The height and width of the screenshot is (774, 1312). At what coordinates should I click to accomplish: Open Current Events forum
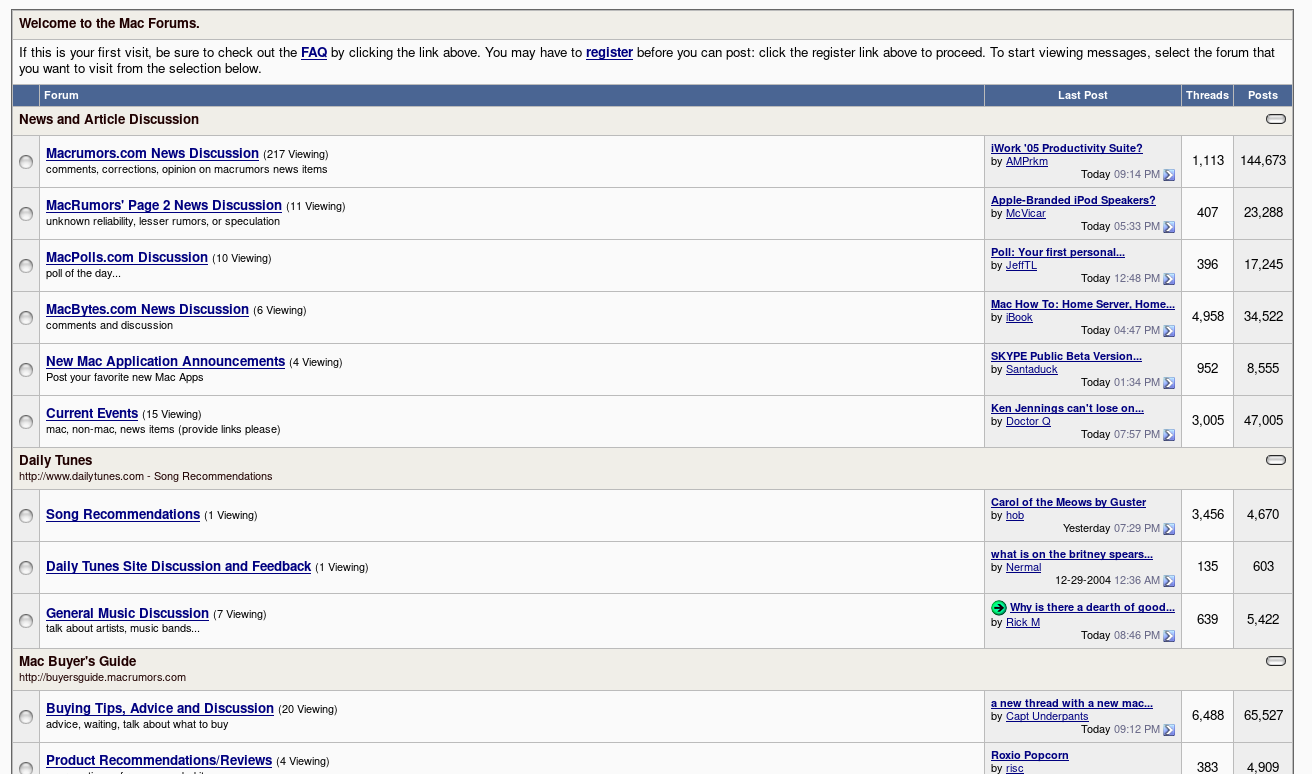pyautogui.click(x=92, y=413)
